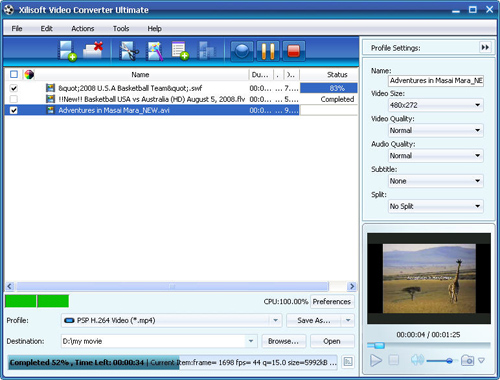Screen dimensions: 500x380
Task: Open the Effects magic wand tool
Action: pos(155,51)
